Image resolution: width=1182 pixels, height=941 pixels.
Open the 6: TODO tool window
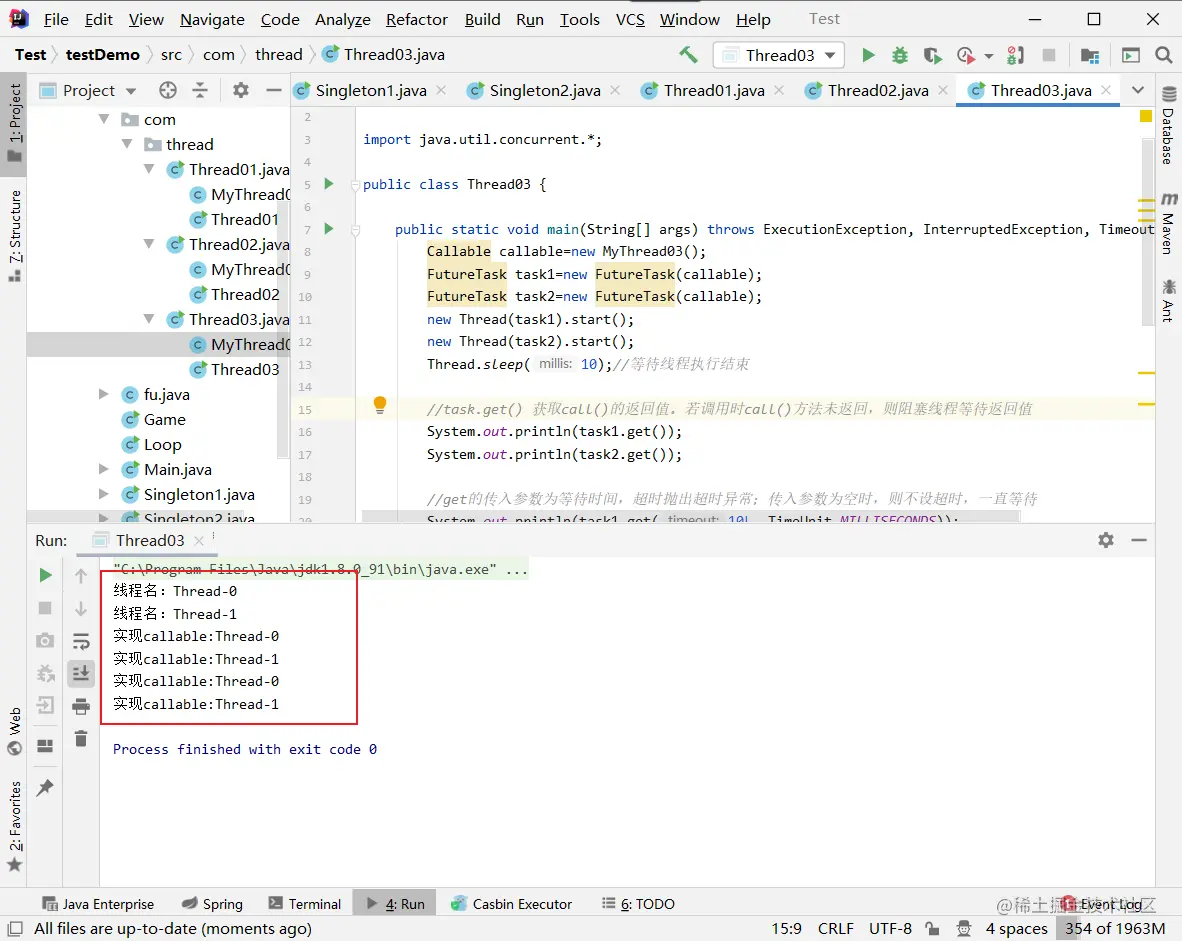pos(638,903)
